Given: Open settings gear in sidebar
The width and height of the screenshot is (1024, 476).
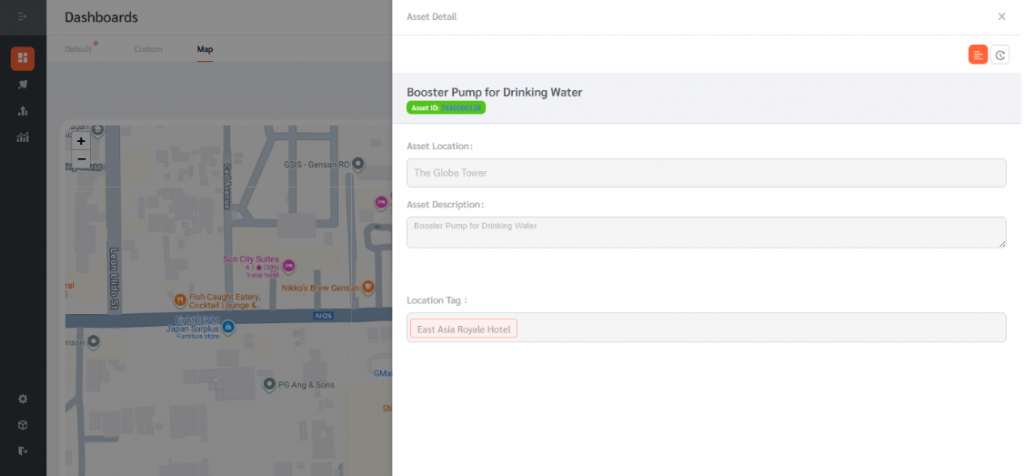Looking at the screenshot, I should click(23, 399).
